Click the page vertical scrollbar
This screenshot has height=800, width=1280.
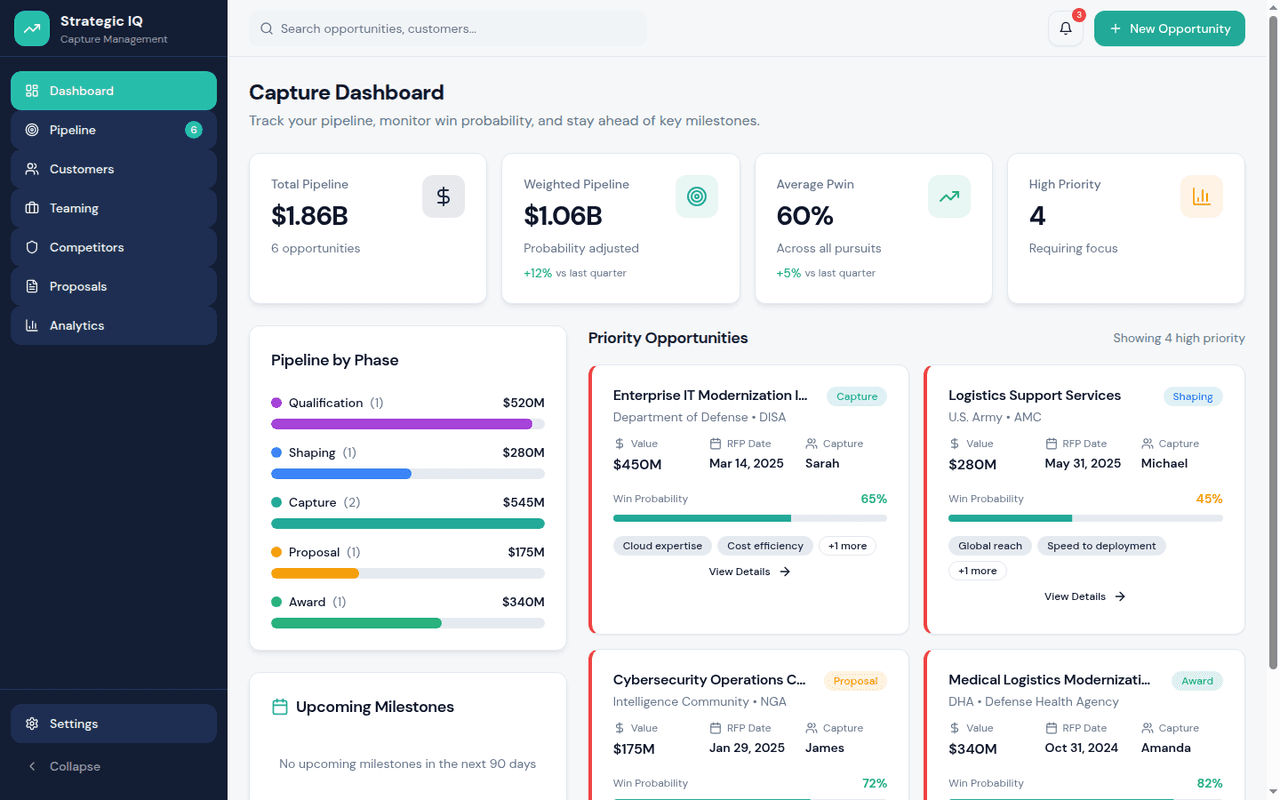[1273, 340]
